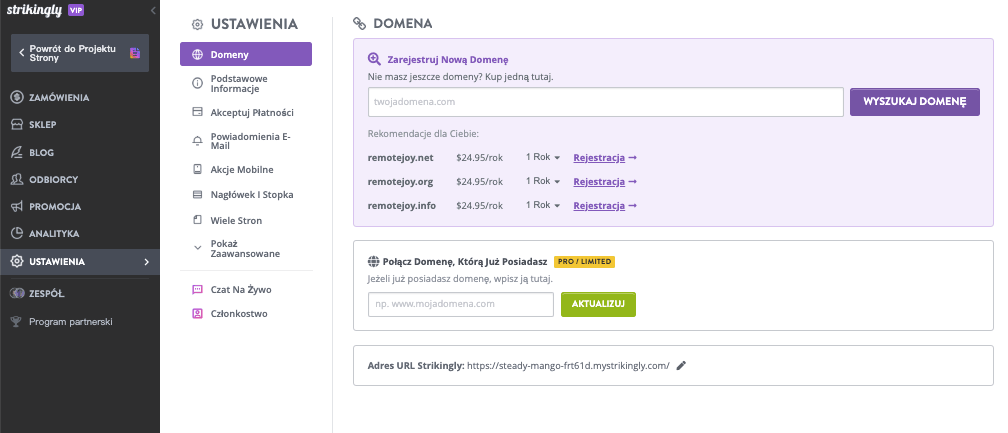Click the Blog feather icon
The image size is (1008, 433).
point(17,152)
